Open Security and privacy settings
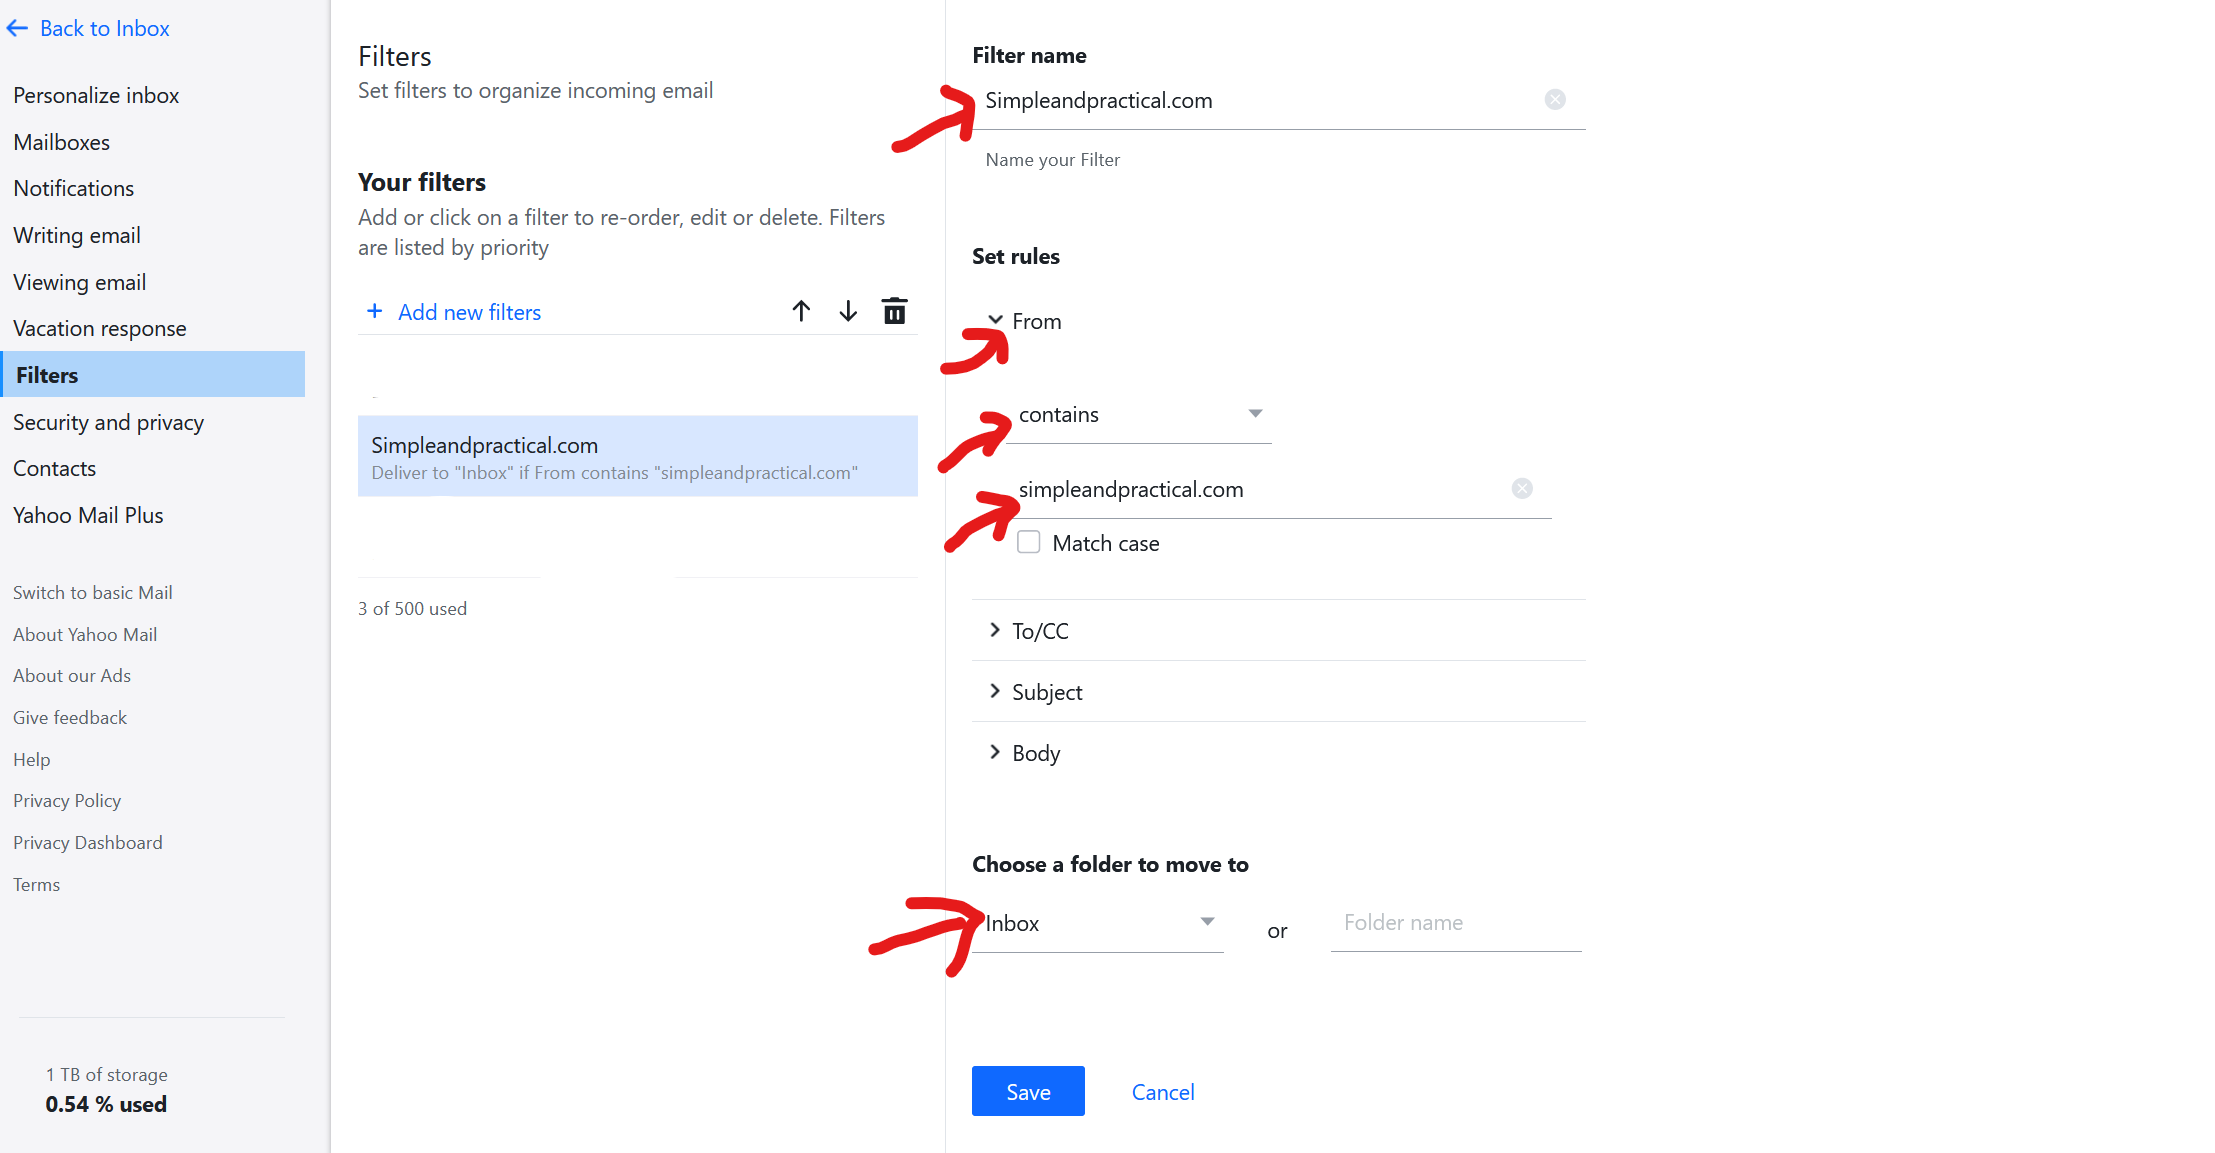 (x=108, y=422)
